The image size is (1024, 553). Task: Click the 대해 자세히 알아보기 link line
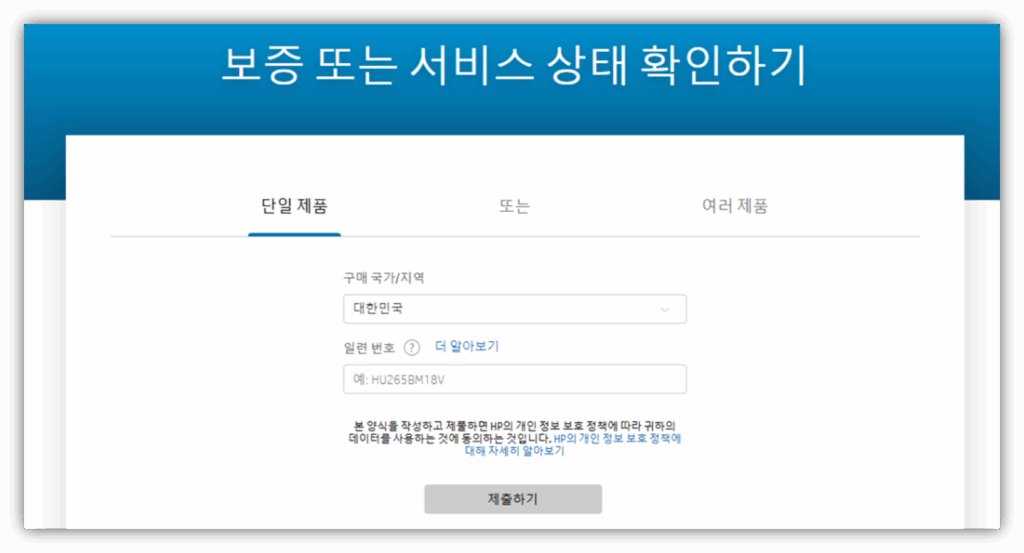514,452
